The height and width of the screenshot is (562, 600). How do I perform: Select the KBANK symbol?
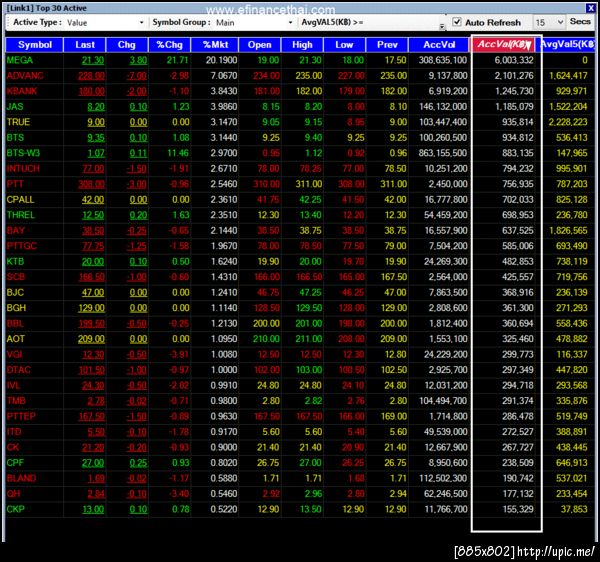(x=22, y=91)
